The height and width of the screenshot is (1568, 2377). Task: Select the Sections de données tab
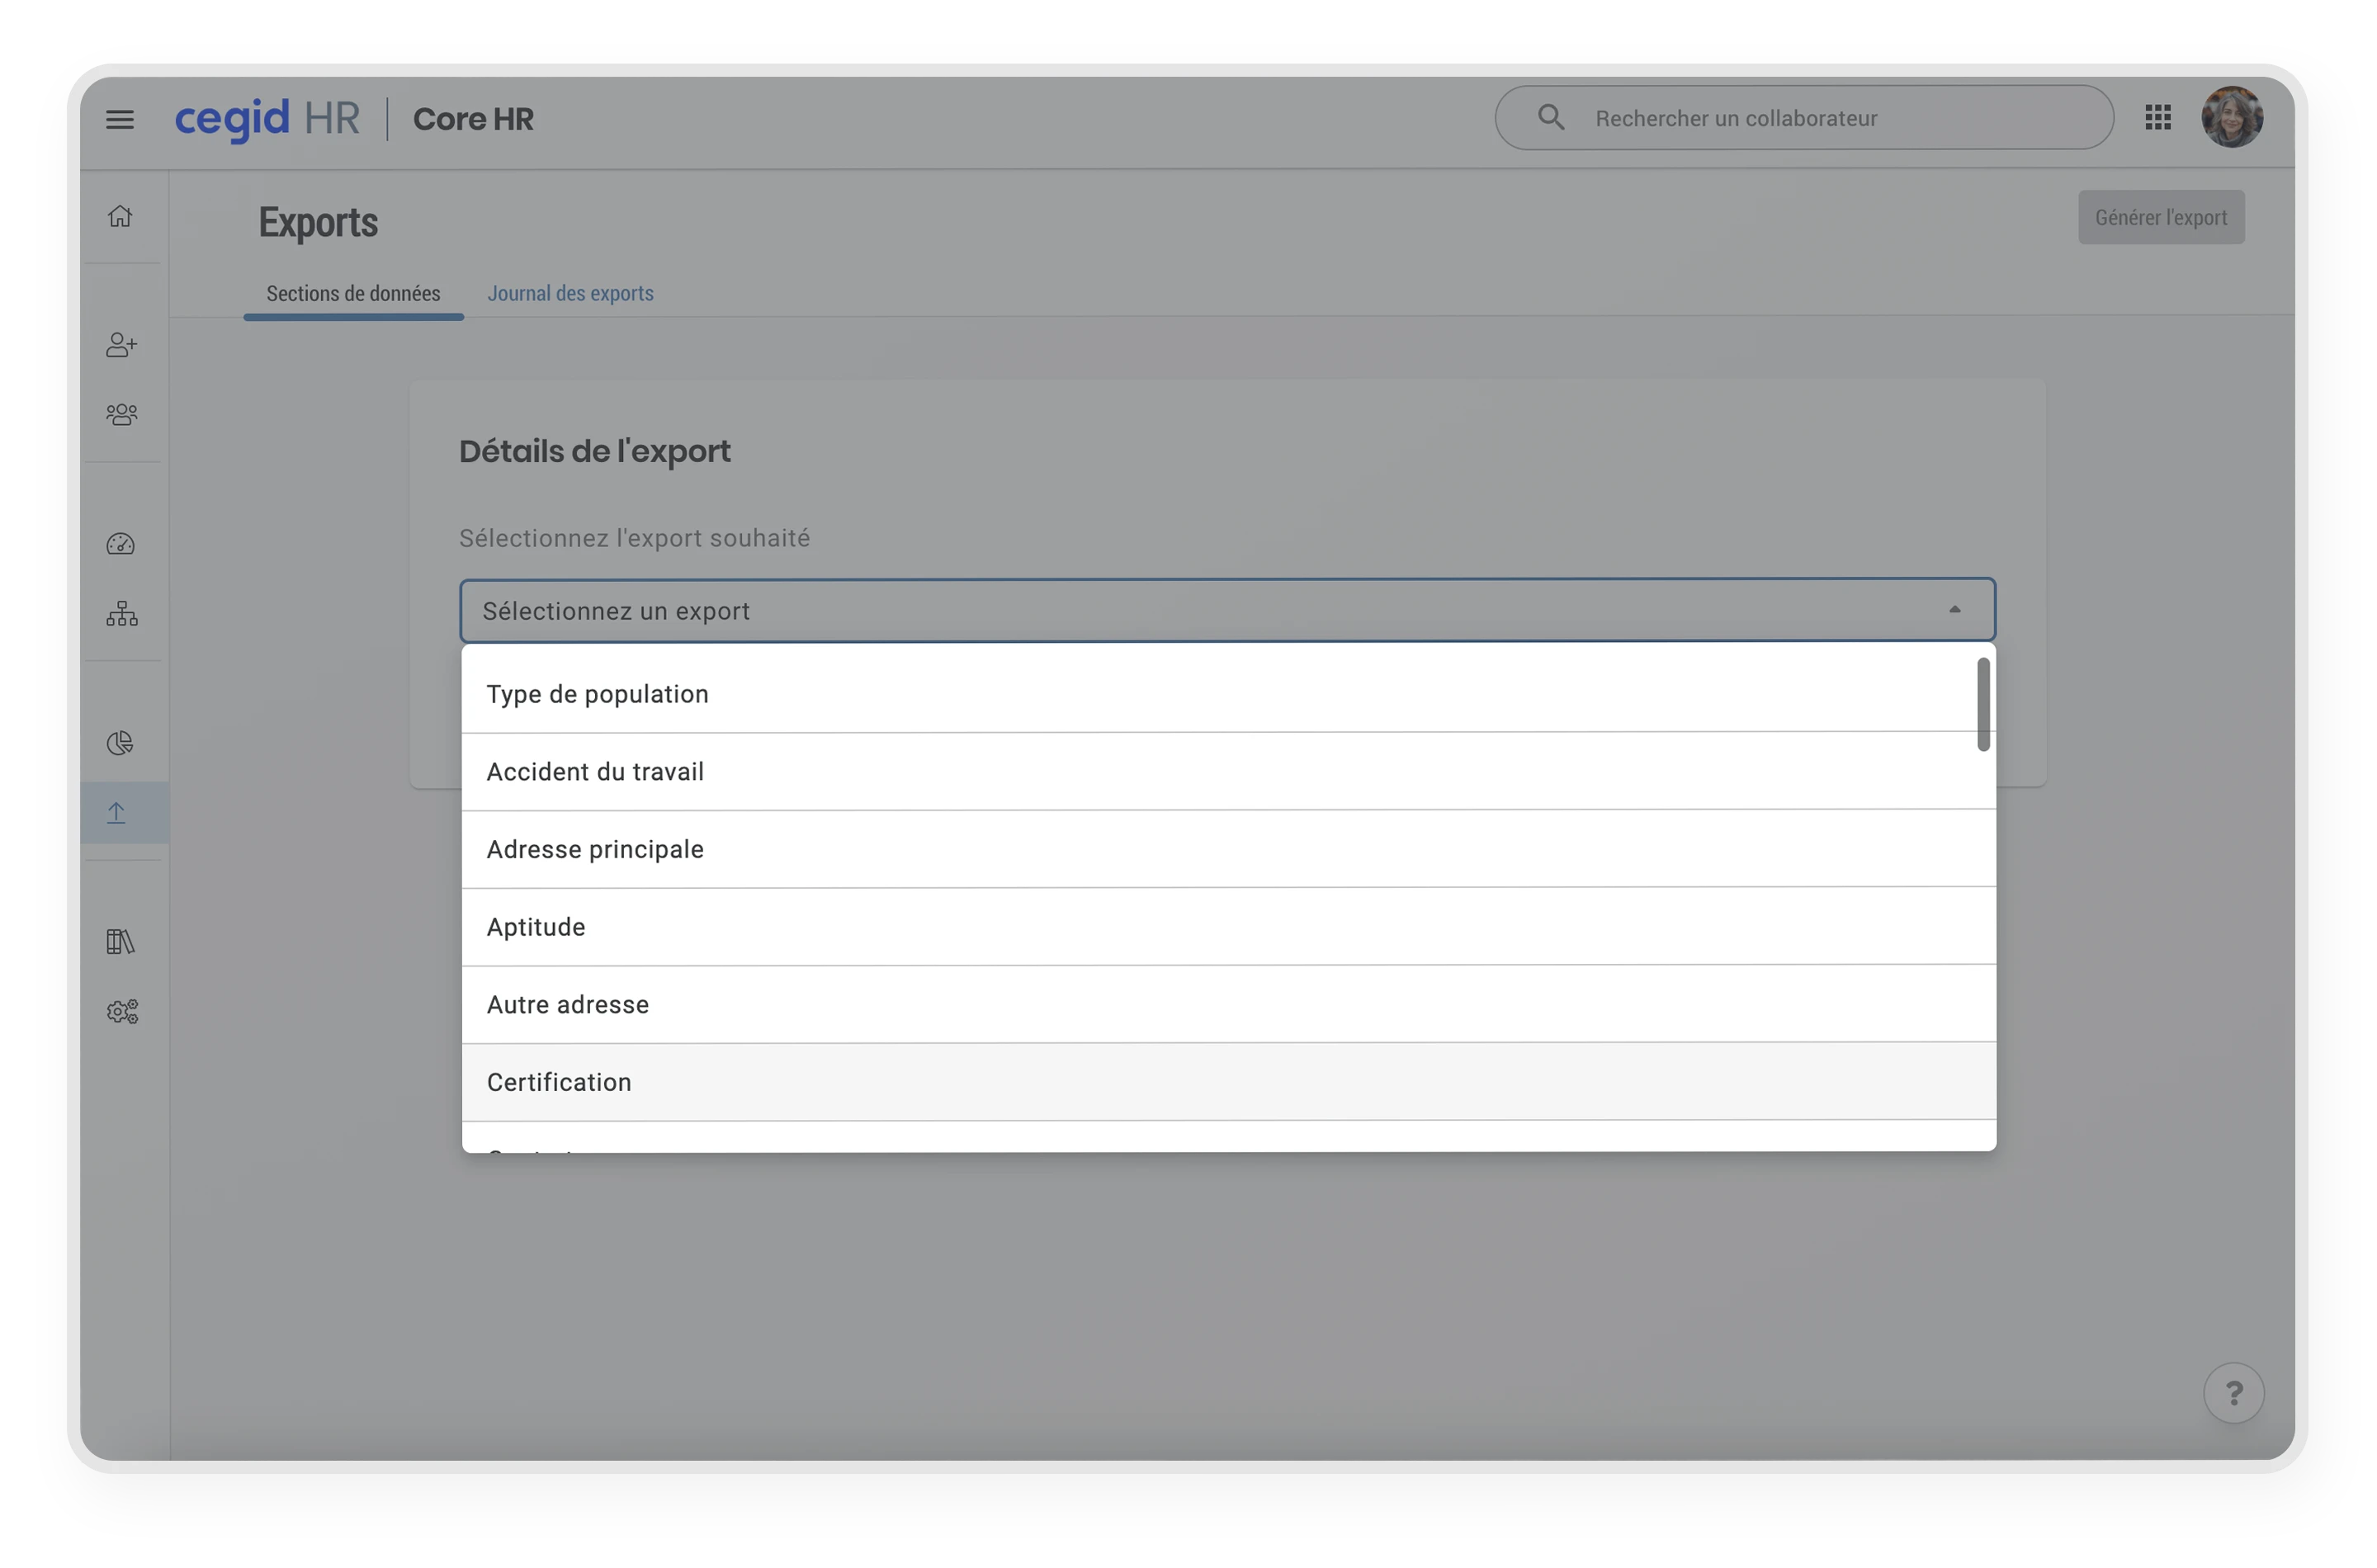(x=353, y=293)
